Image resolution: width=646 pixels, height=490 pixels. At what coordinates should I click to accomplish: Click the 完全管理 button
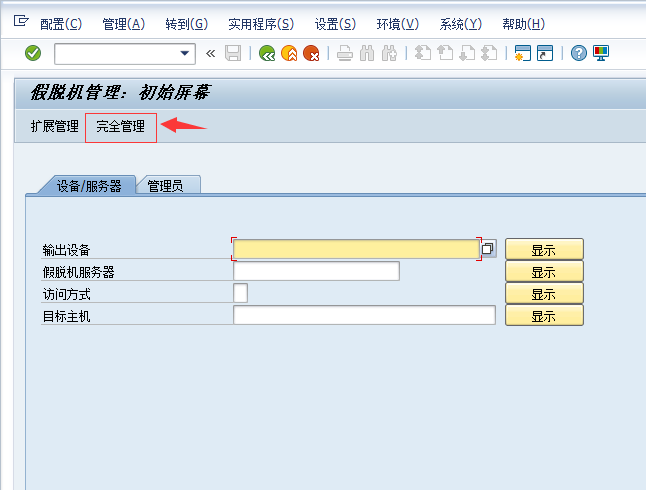pyautogui.click(x=120, y=127)
